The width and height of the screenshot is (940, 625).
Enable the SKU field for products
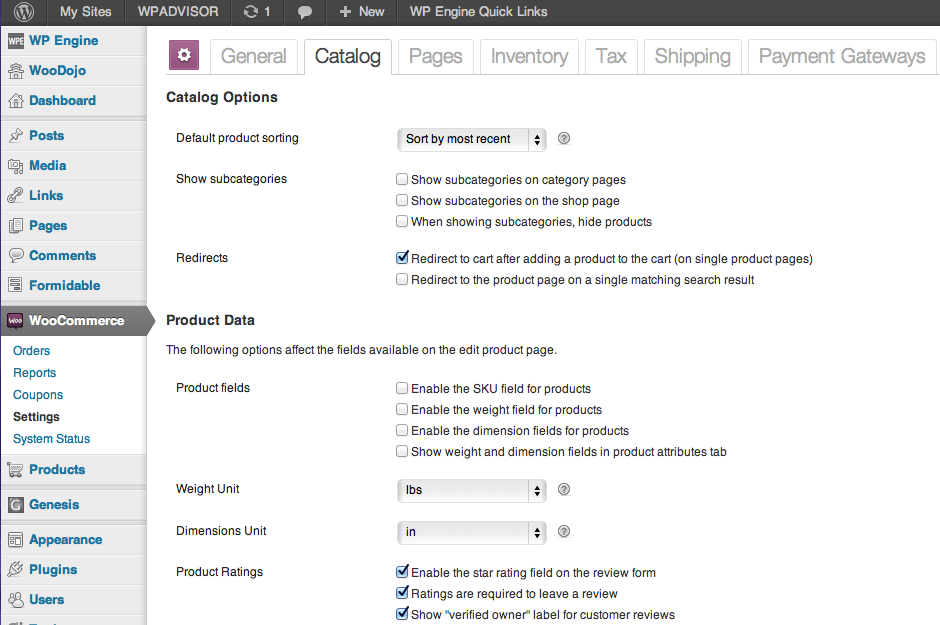coord(401,388)
